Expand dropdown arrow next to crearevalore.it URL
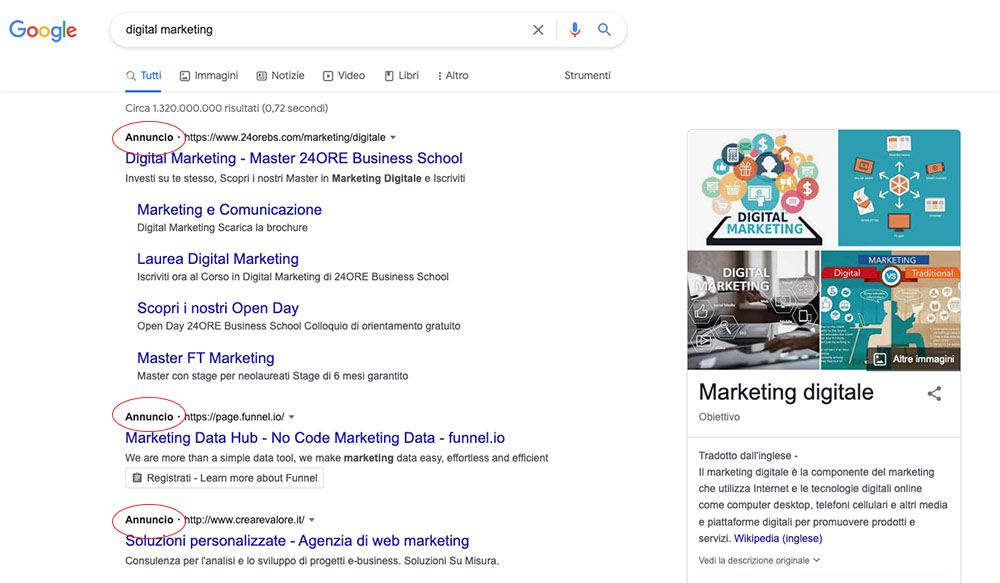 (x=312, y=520)
